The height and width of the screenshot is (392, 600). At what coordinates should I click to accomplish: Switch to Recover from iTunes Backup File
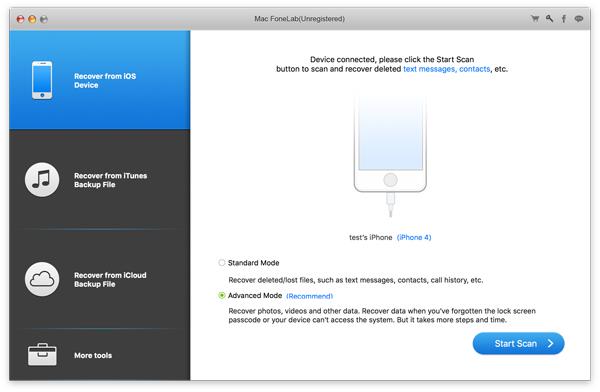tap(99, 180)
